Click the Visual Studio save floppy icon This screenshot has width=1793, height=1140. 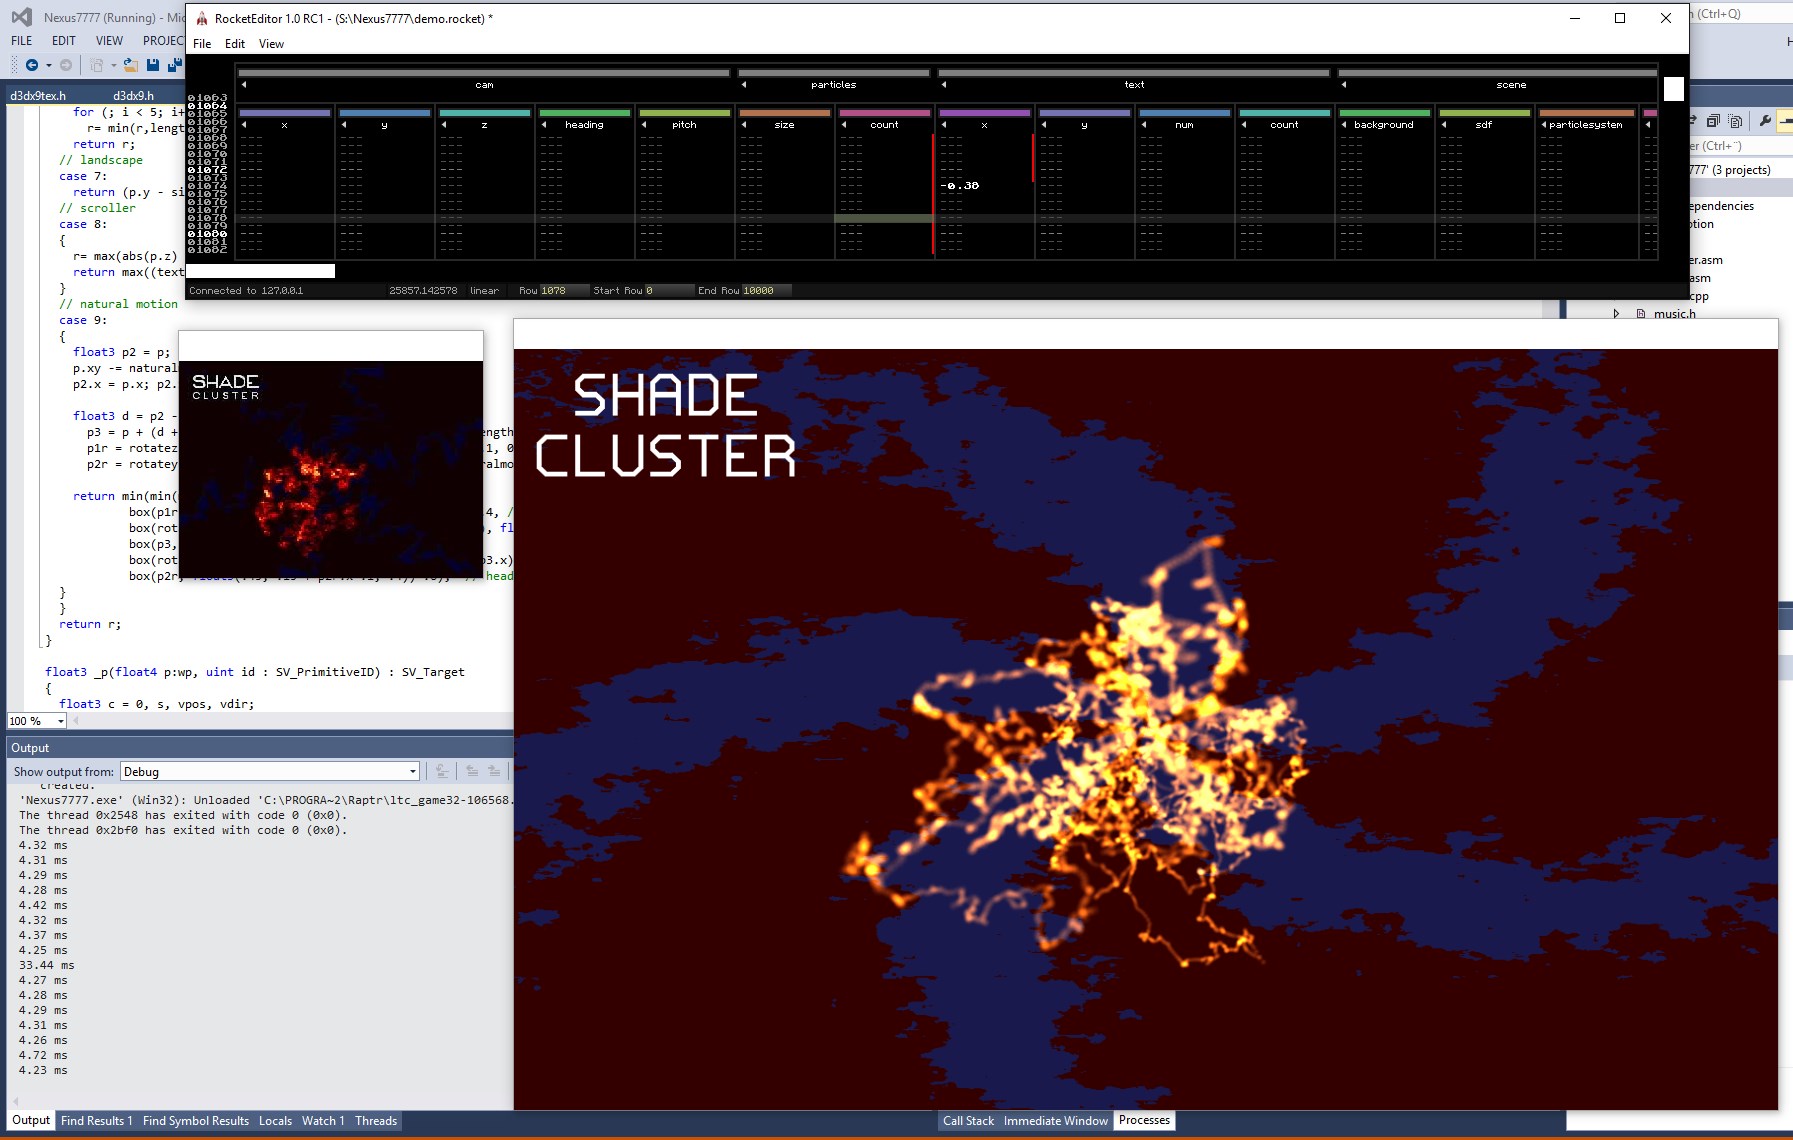153,65
